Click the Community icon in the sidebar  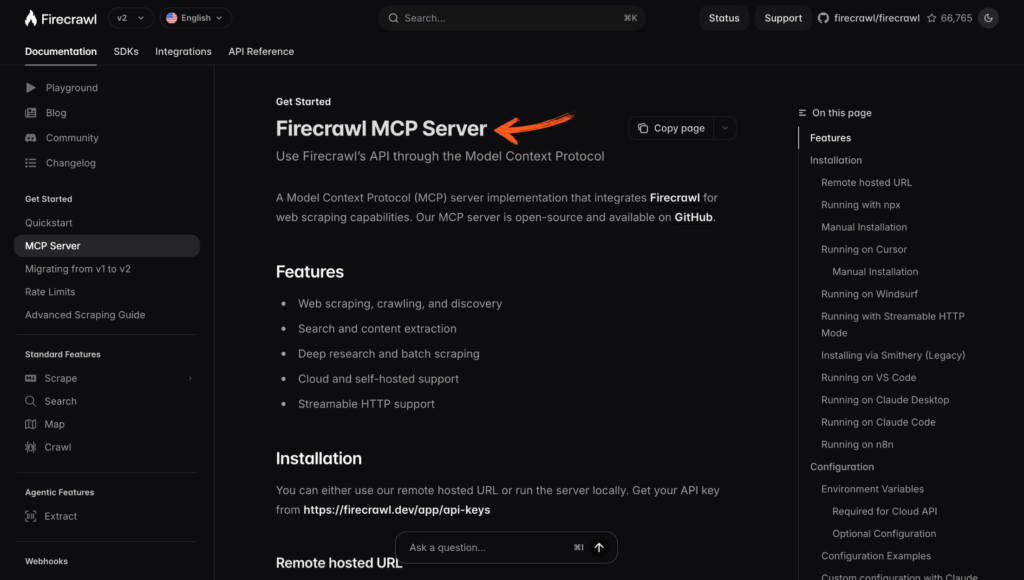coord(31,137)
